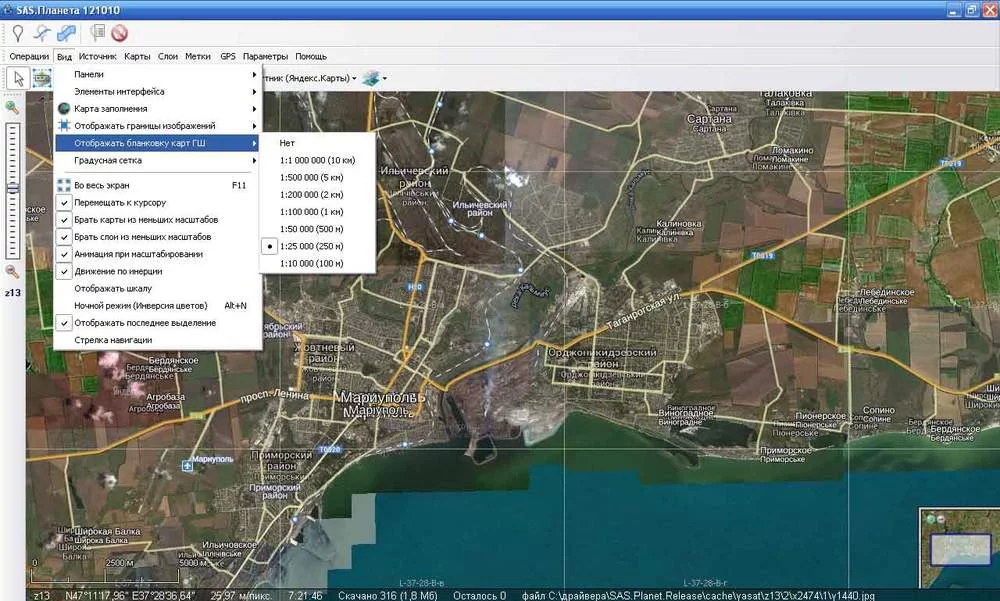
Task: Click the add placemark pin icon
Action: pos(17,33)
